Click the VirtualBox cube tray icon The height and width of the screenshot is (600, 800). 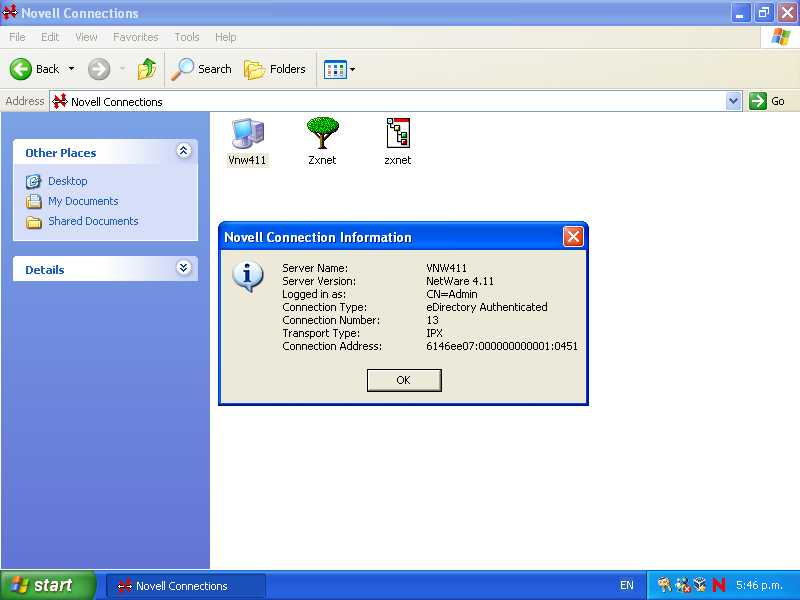pos(700,585)
